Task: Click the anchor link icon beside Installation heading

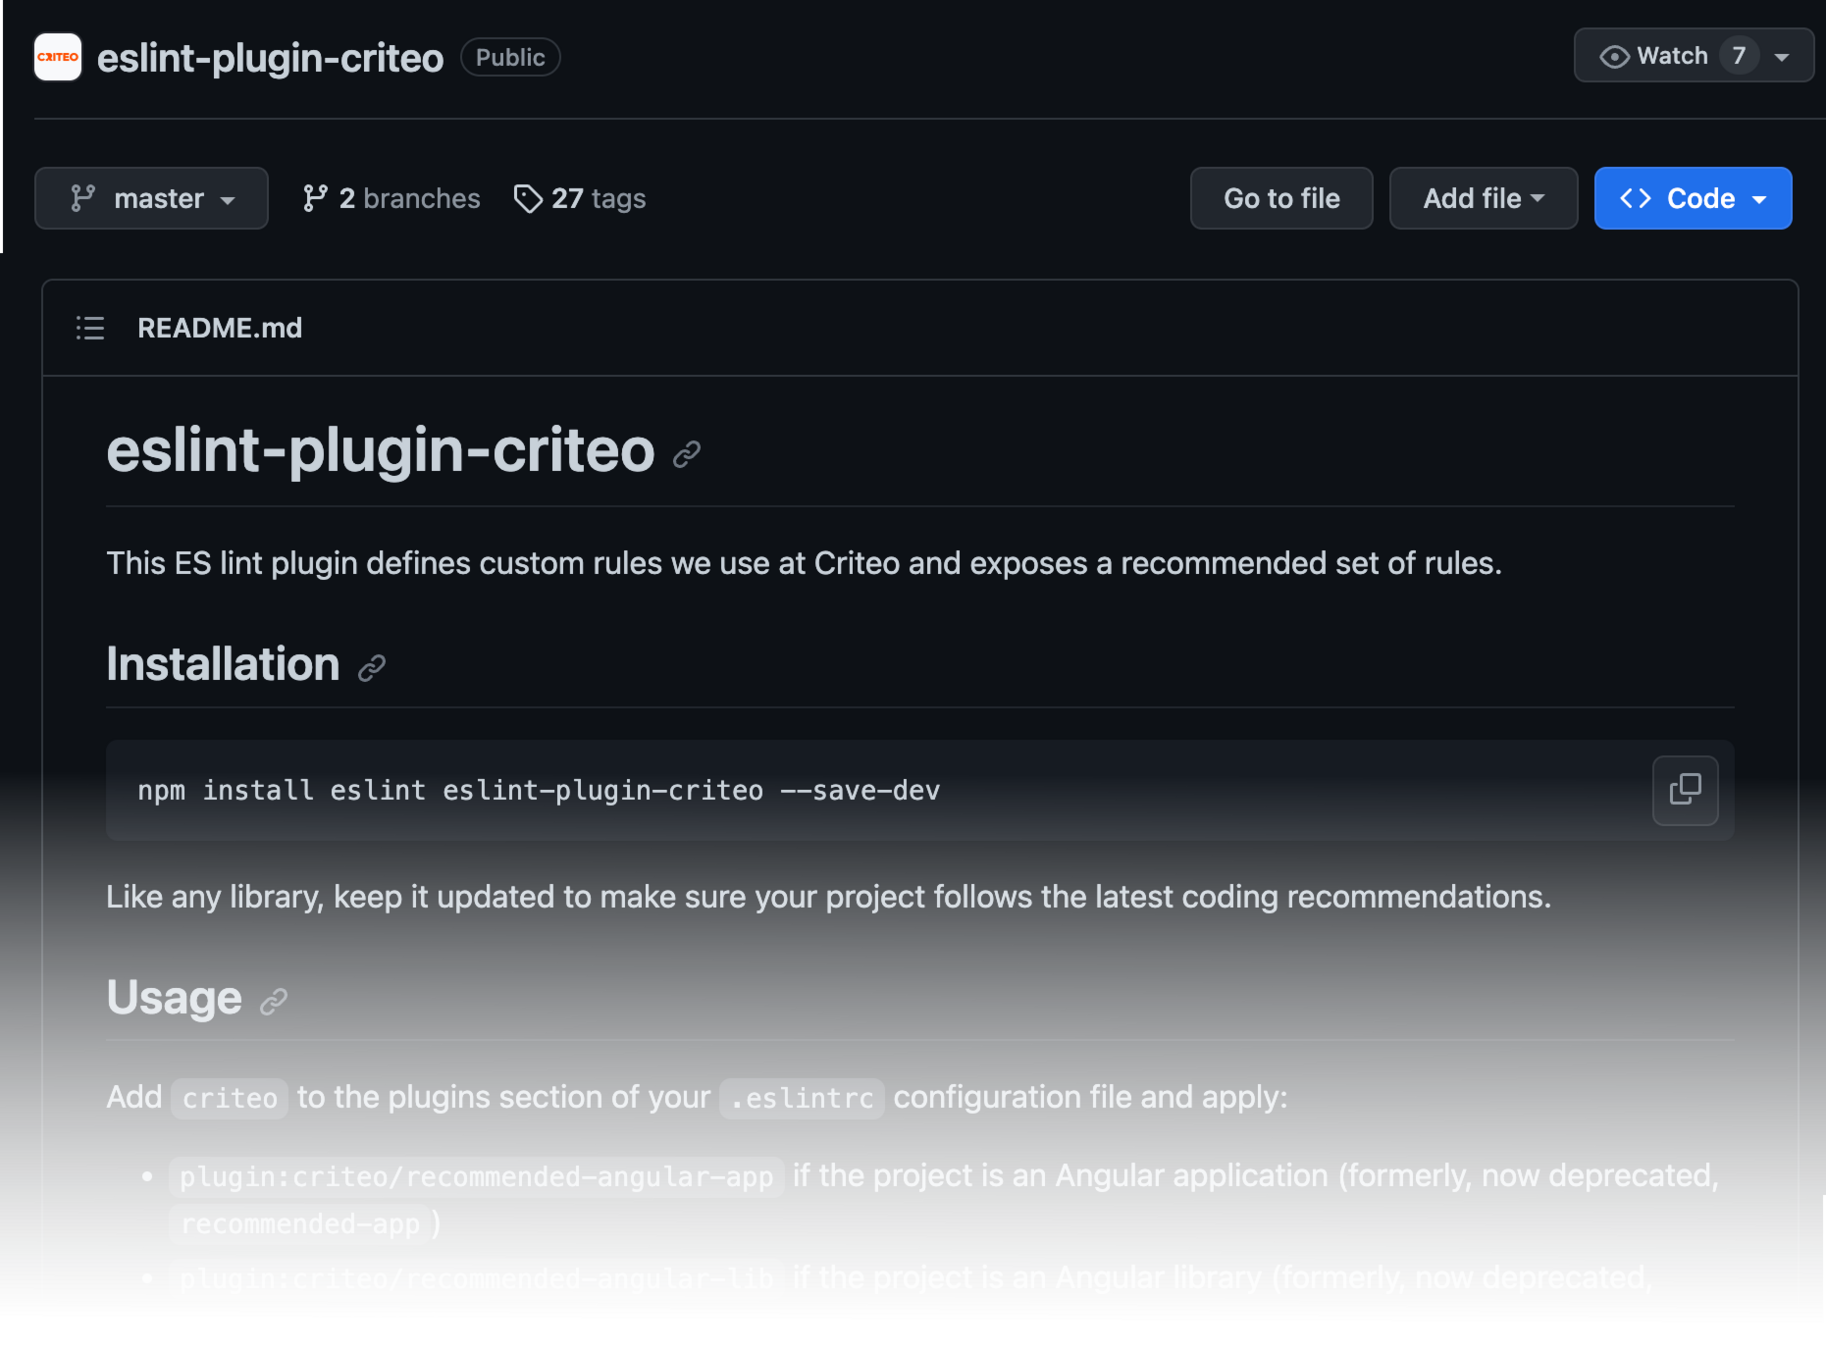Action: point(372,667)
